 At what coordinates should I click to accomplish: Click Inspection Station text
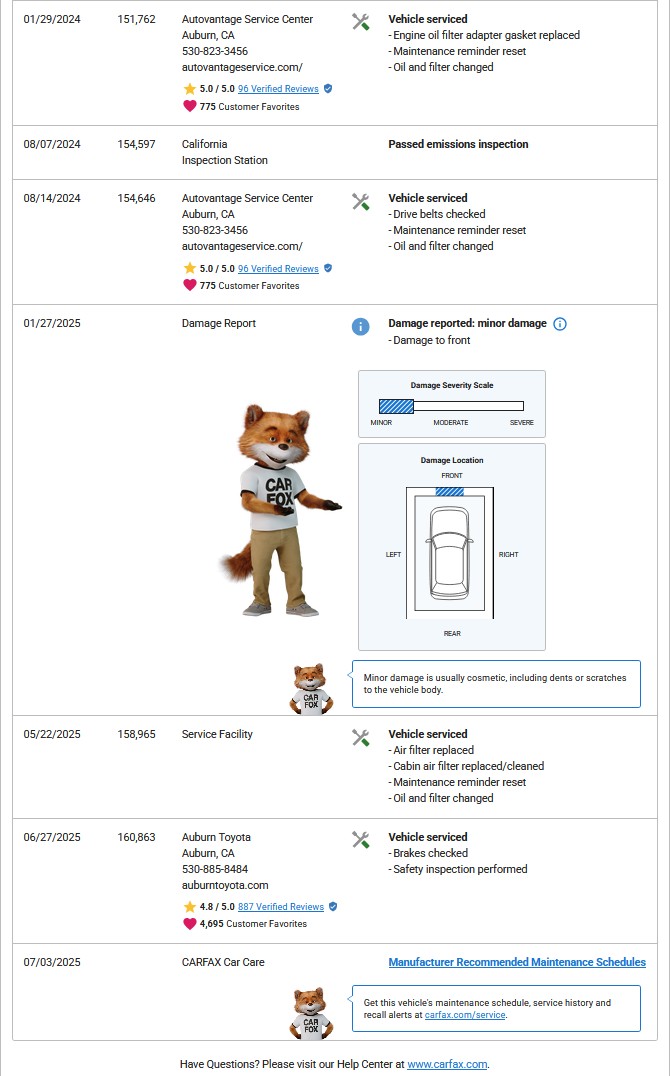224,160
